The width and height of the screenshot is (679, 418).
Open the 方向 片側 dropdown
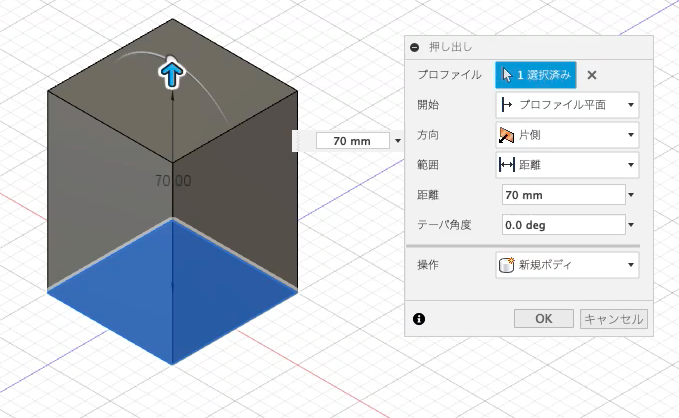[x=567, y=135]
